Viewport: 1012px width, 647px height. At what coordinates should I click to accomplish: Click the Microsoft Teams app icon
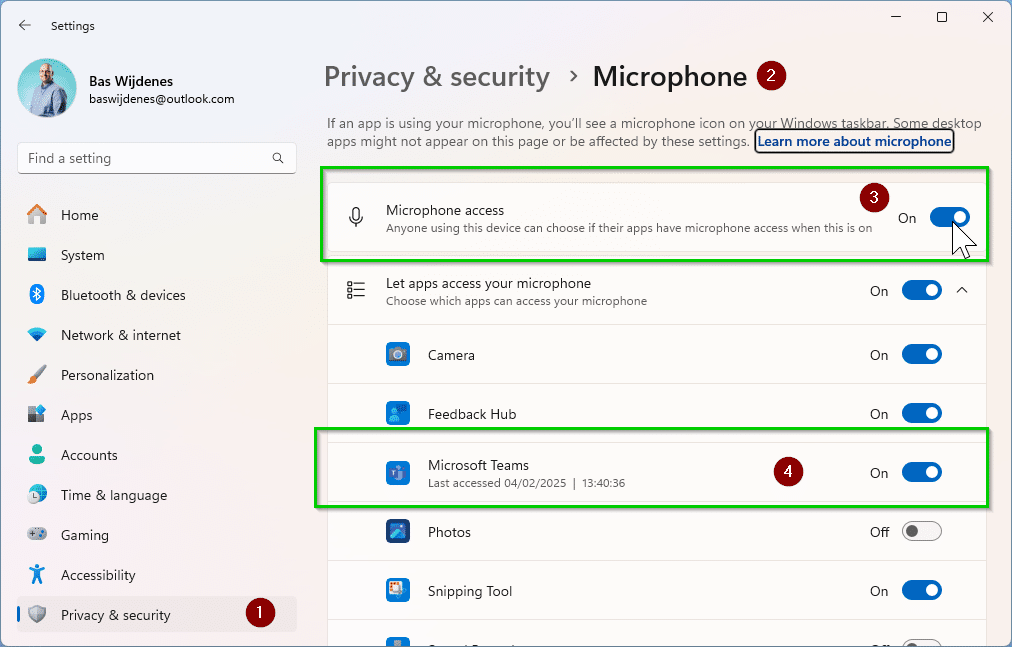pos(399,473)
